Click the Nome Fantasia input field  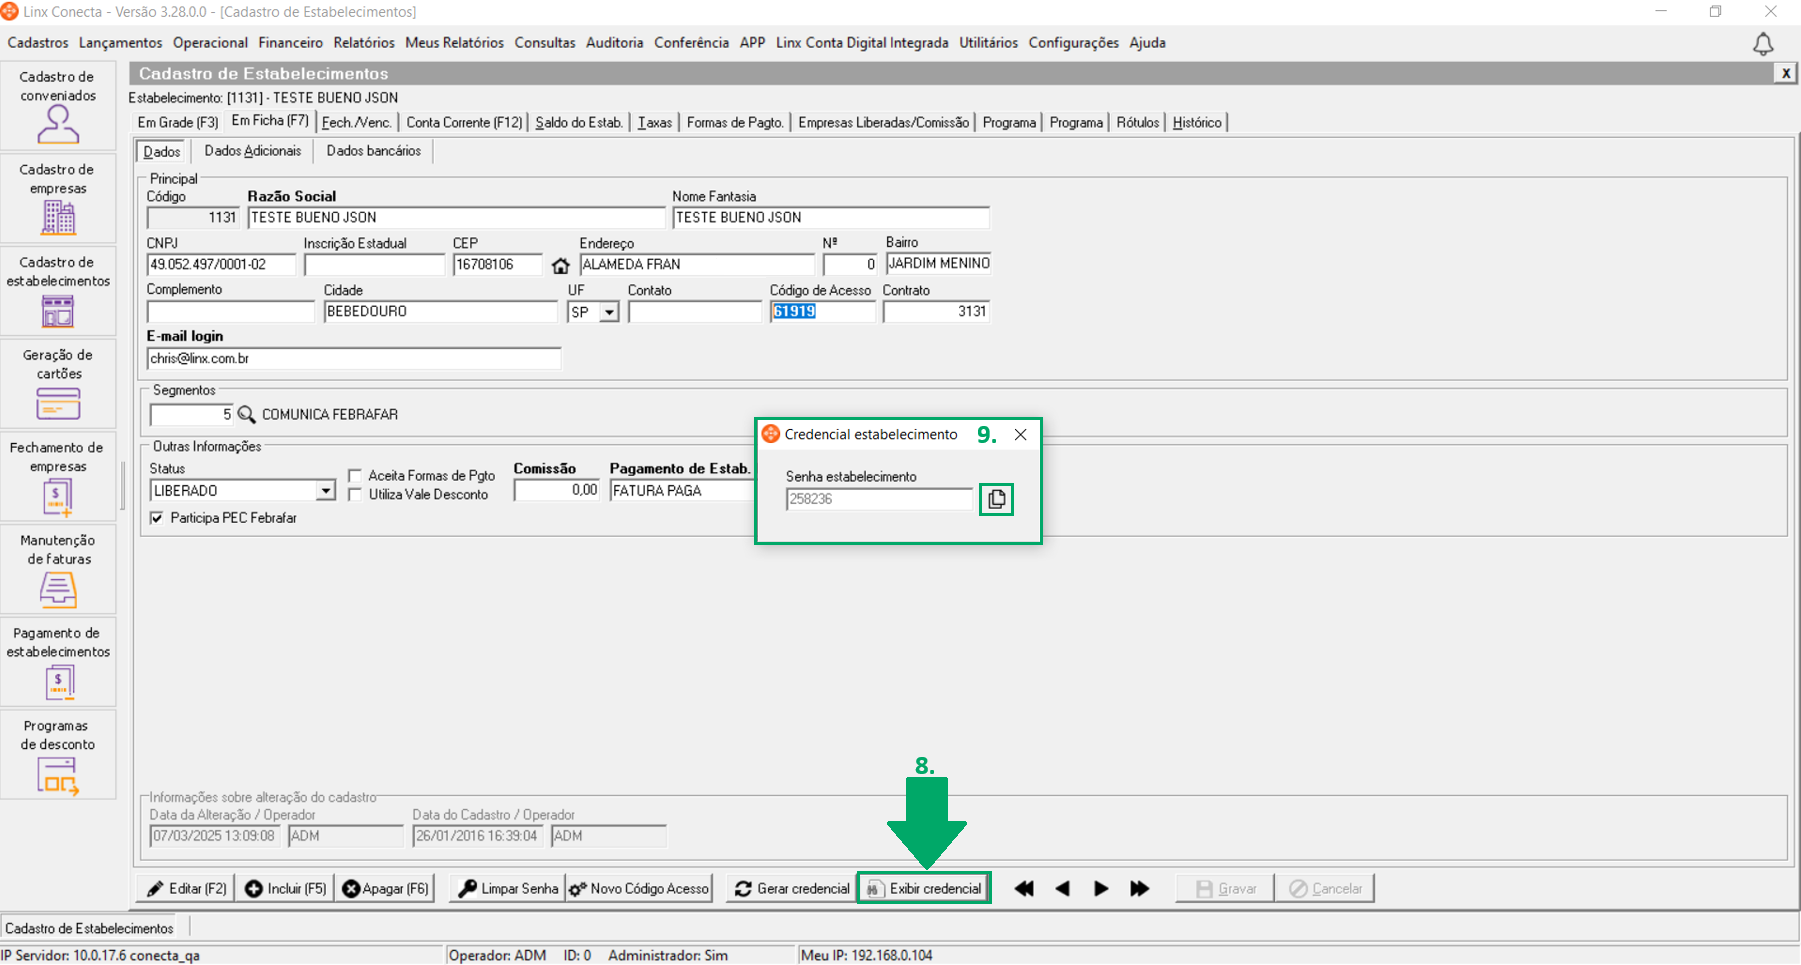coord(831,218)
